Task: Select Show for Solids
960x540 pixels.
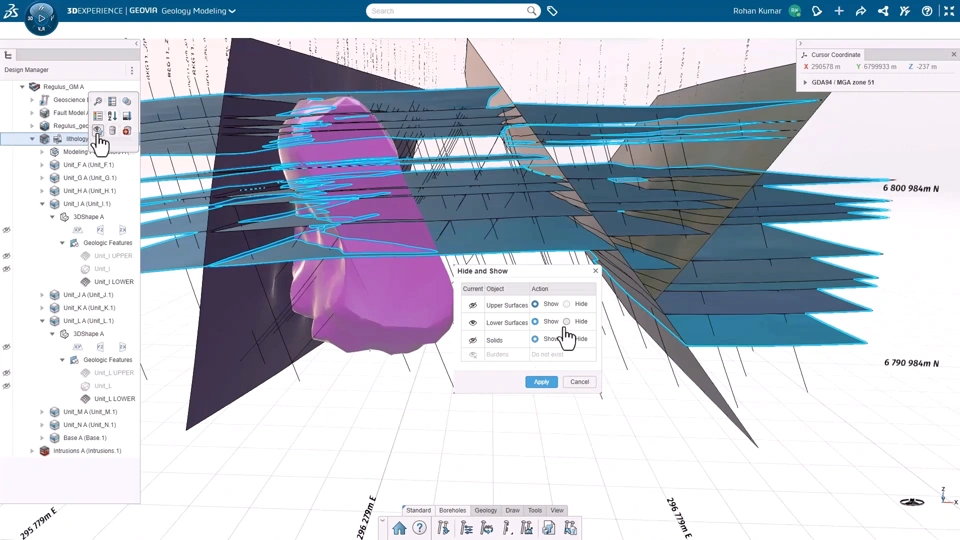Action: (535, 339)
